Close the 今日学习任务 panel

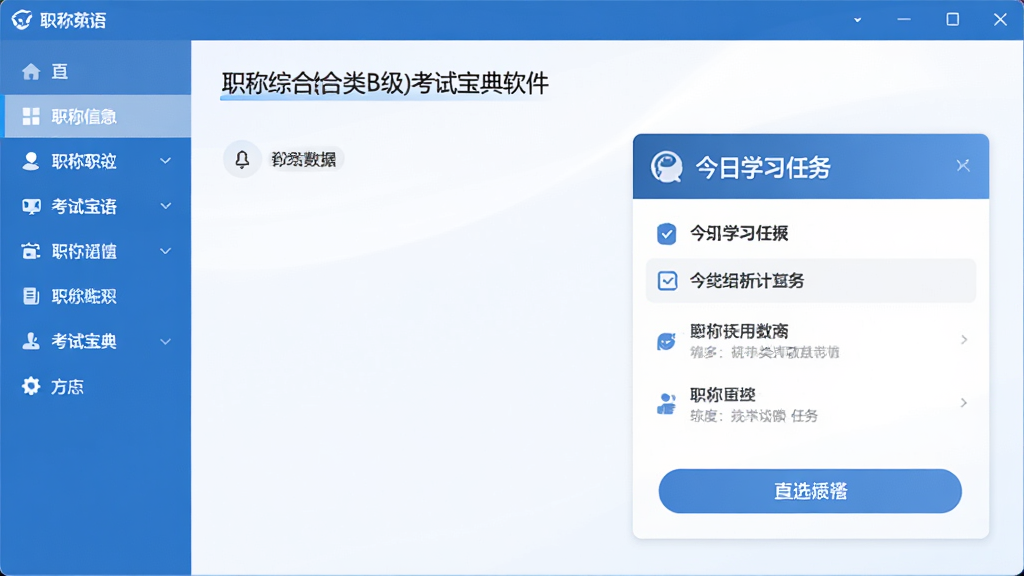pyautogui.click(x=963, y=166)
